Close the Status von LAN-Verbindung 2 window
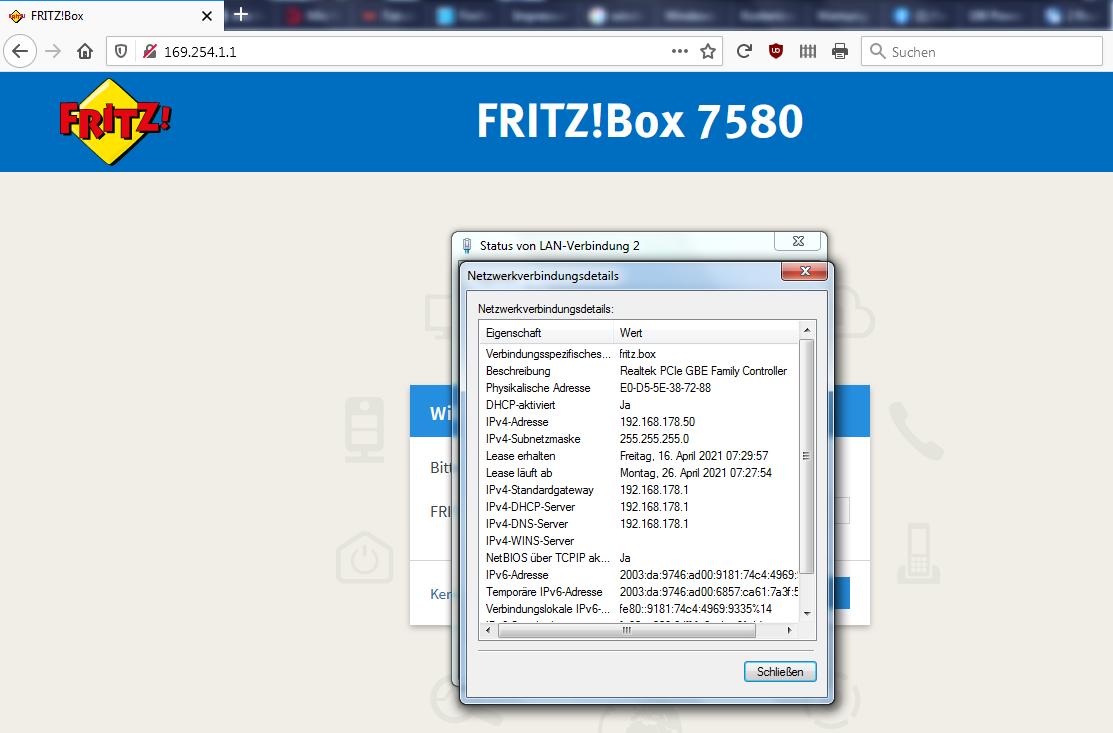1113x733 pixels. pos(798,241)
